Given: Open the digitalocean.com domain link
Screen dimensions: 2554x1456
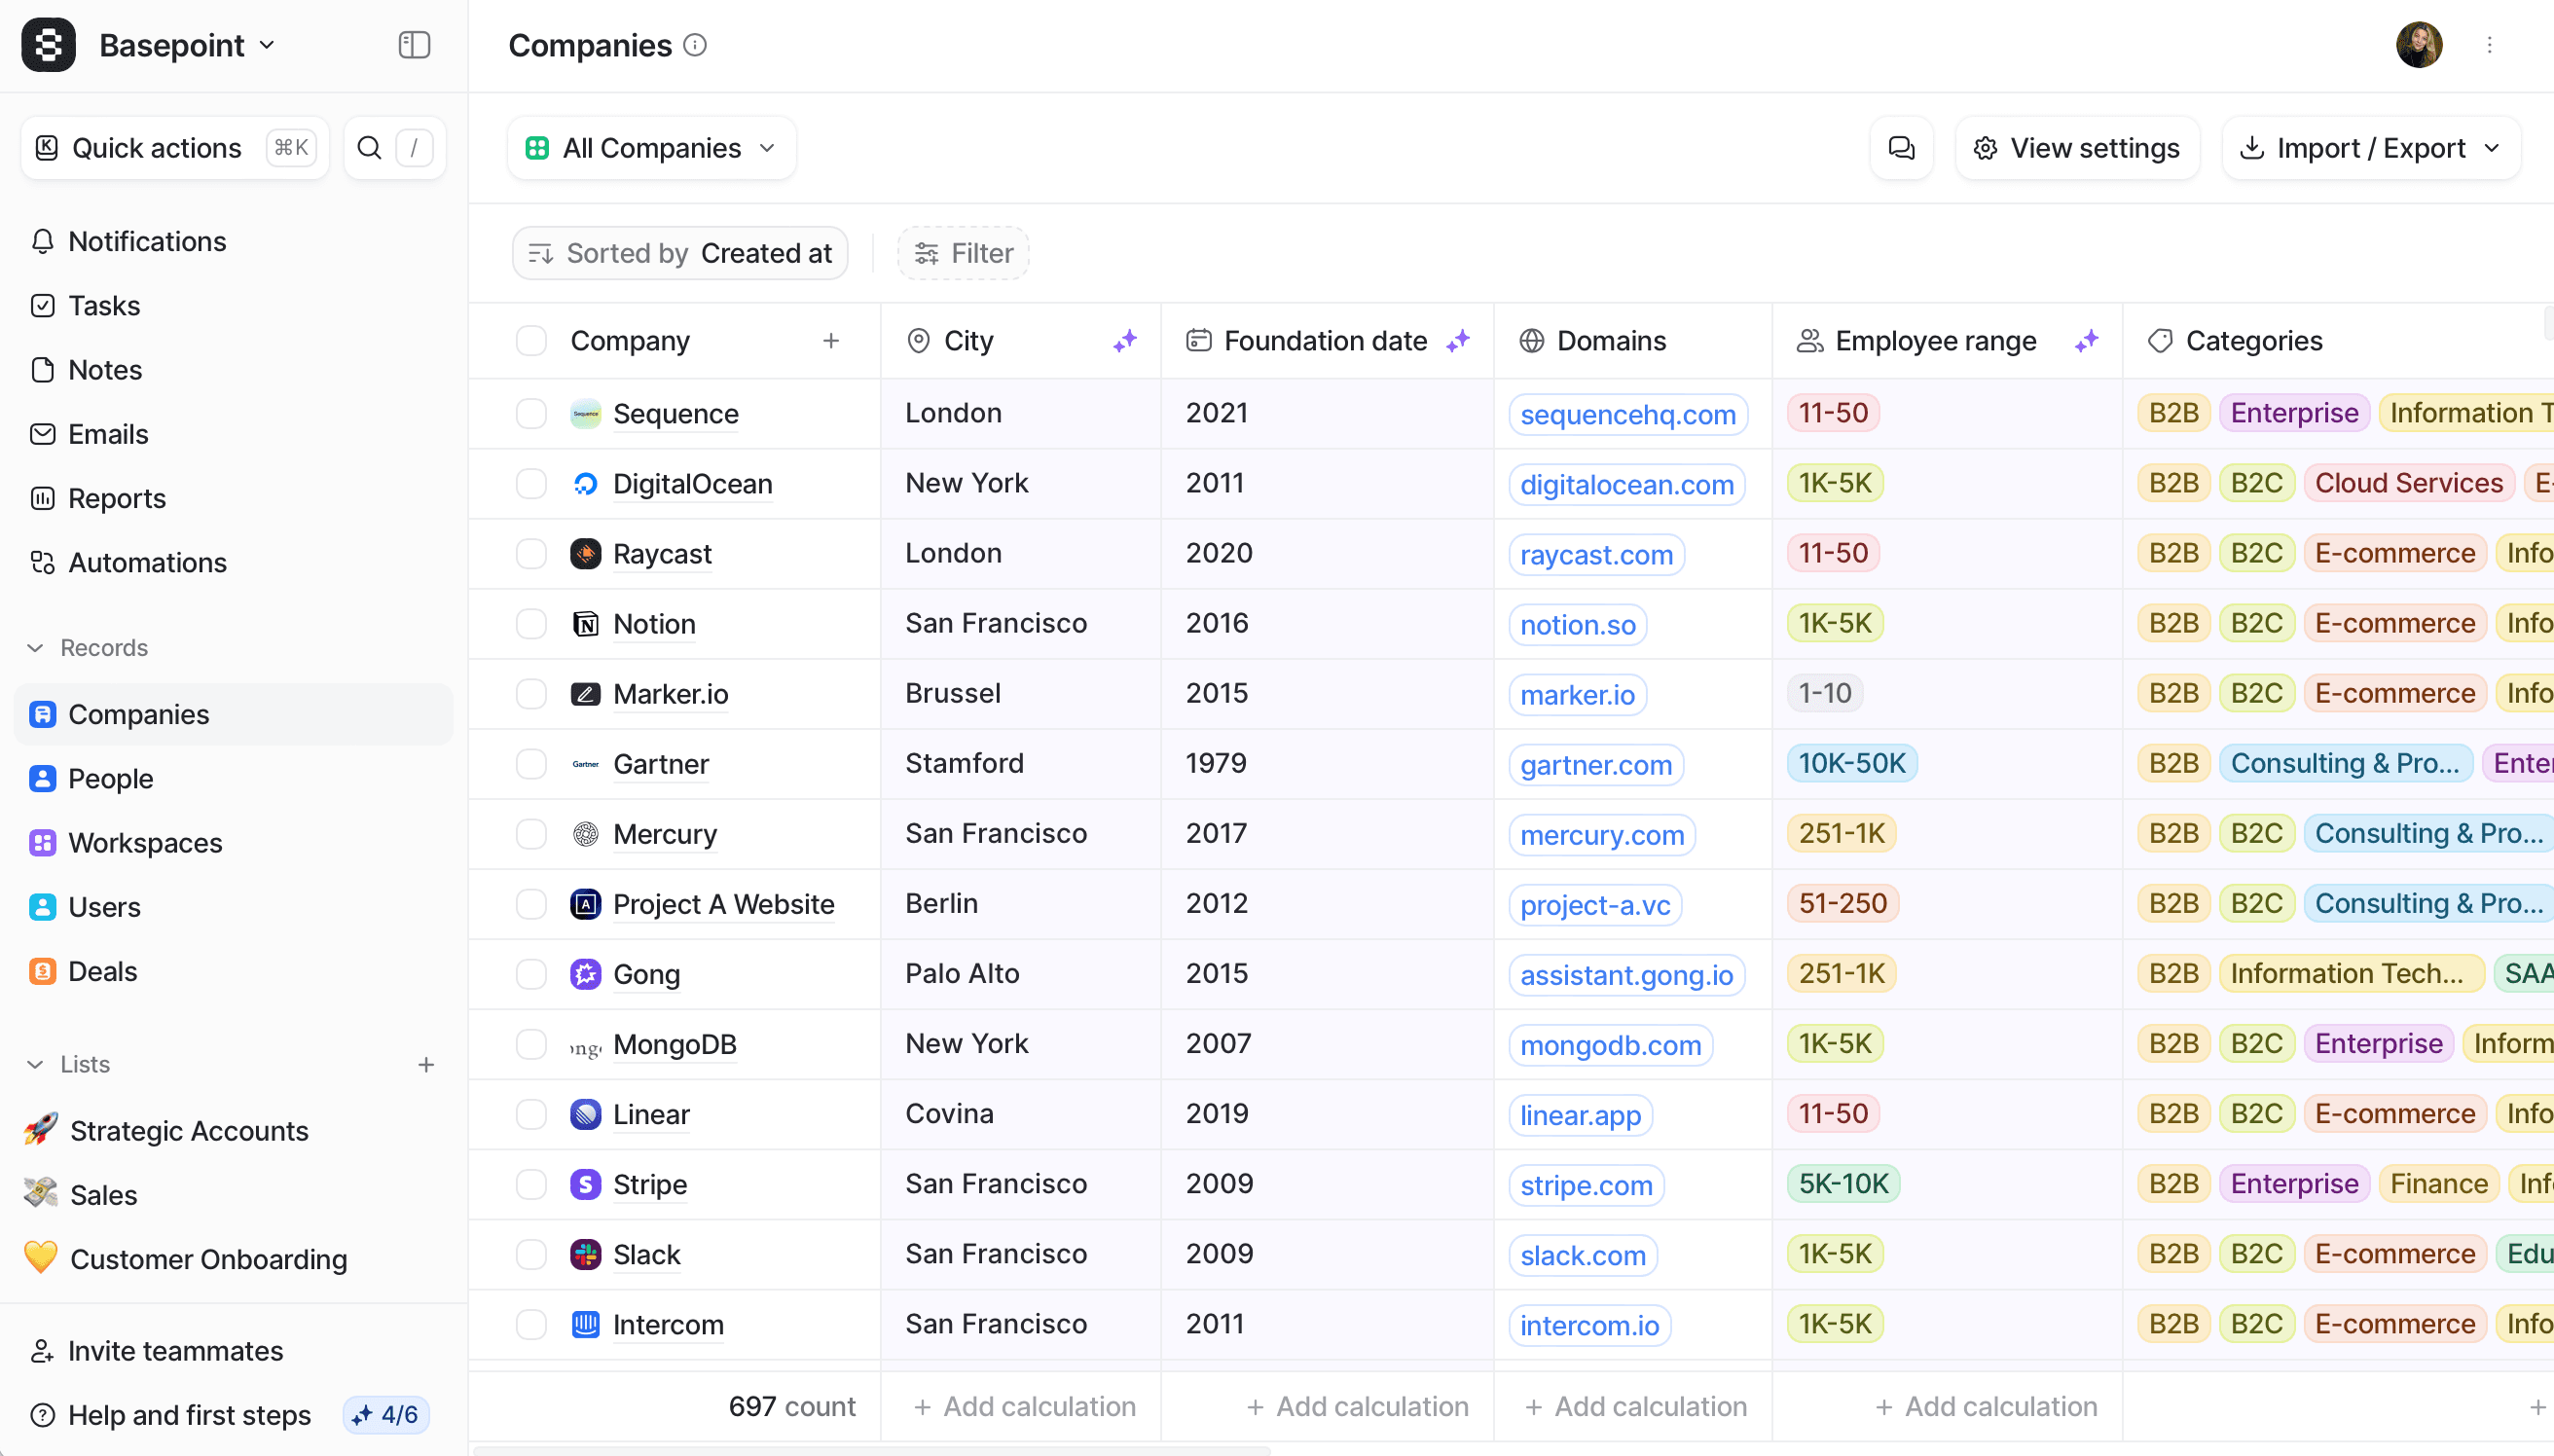Looking at the screenshot, I should click(x=1627, y=485).
